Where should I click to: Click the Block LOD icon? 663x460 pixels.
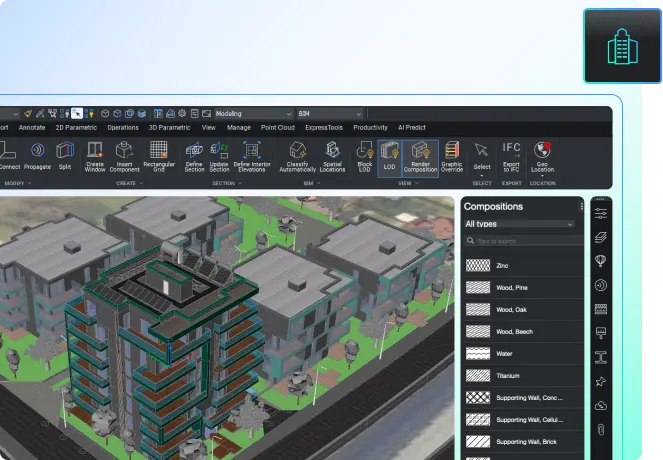364,150
